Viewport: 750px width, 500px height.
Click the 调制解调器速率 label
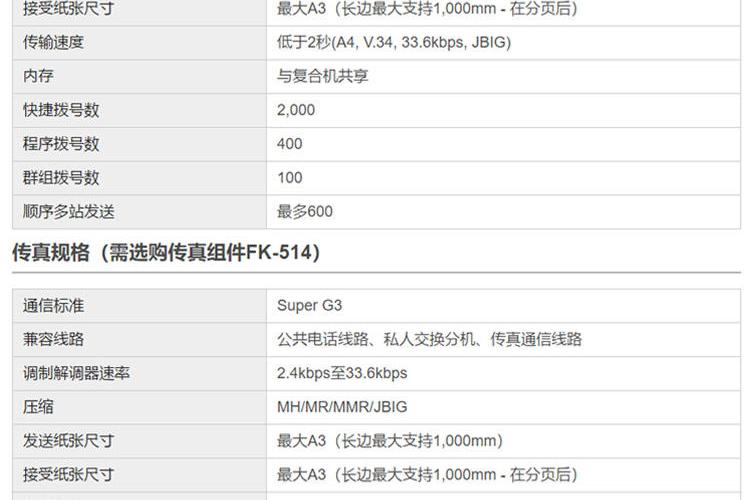click(x=76, y=373)
